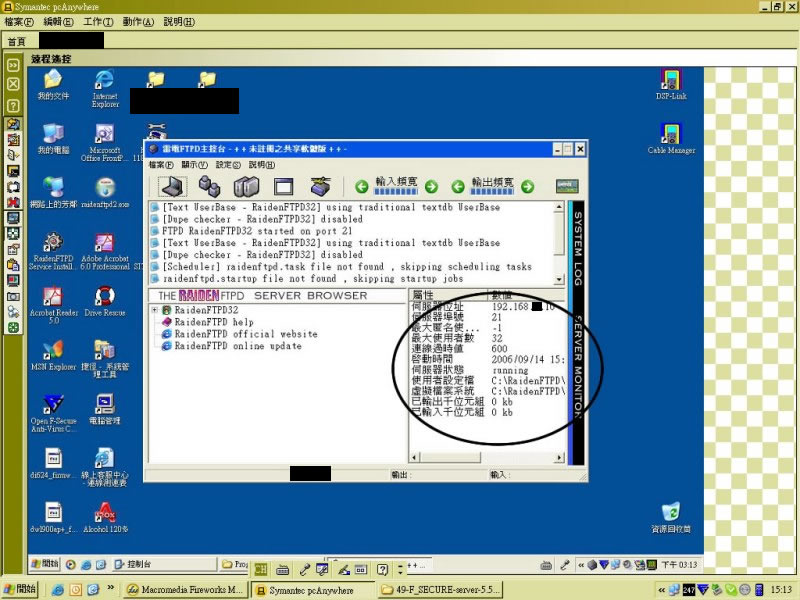The width and height of the screenshot is (800, 600).
Task: Select Adobe Acrobat 6.0 Professional desktop icon
Action: click(105, 251)
